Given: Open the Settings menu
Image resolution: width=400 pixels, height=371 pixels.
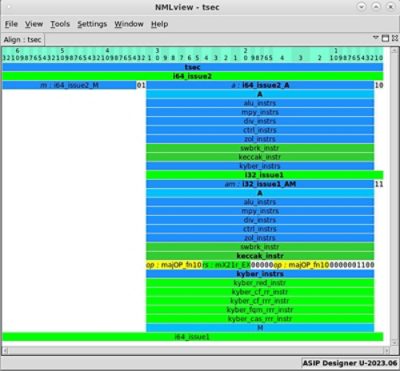Looking at the screenshot, I should click(92, 24).
